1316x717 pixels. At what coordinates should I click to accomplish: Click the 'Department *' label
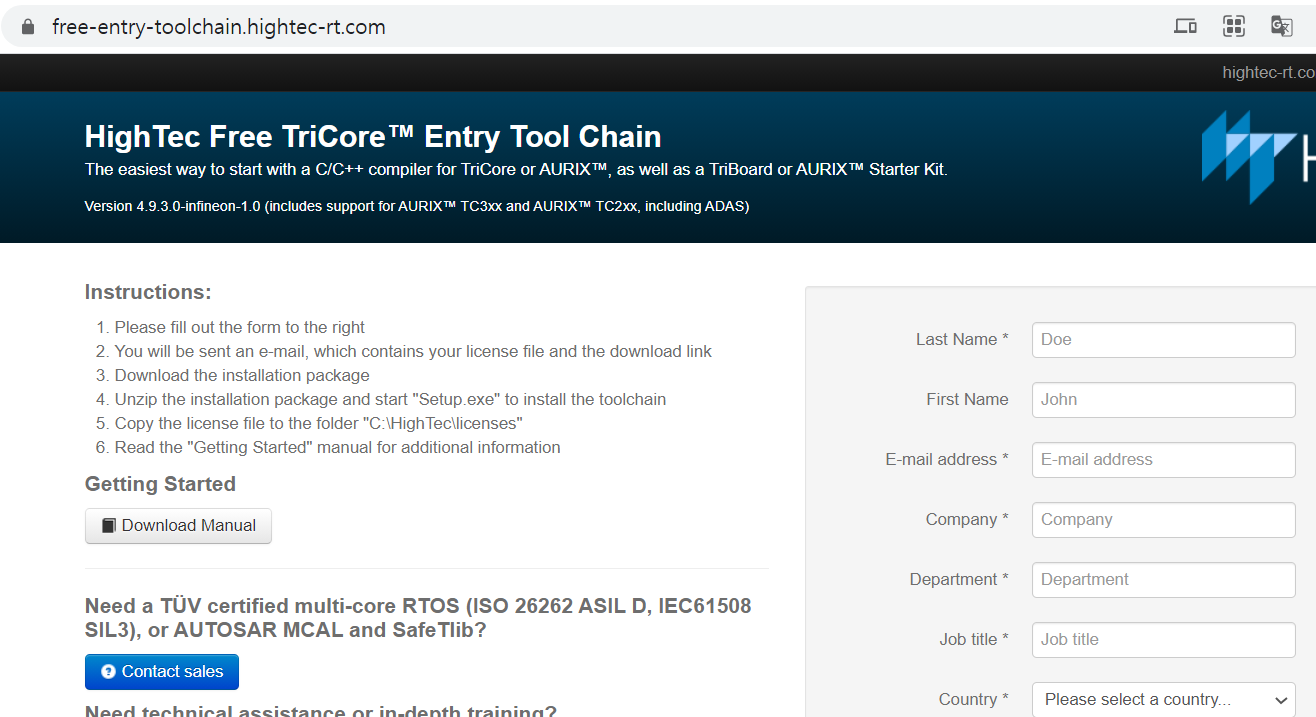(959, 580)
